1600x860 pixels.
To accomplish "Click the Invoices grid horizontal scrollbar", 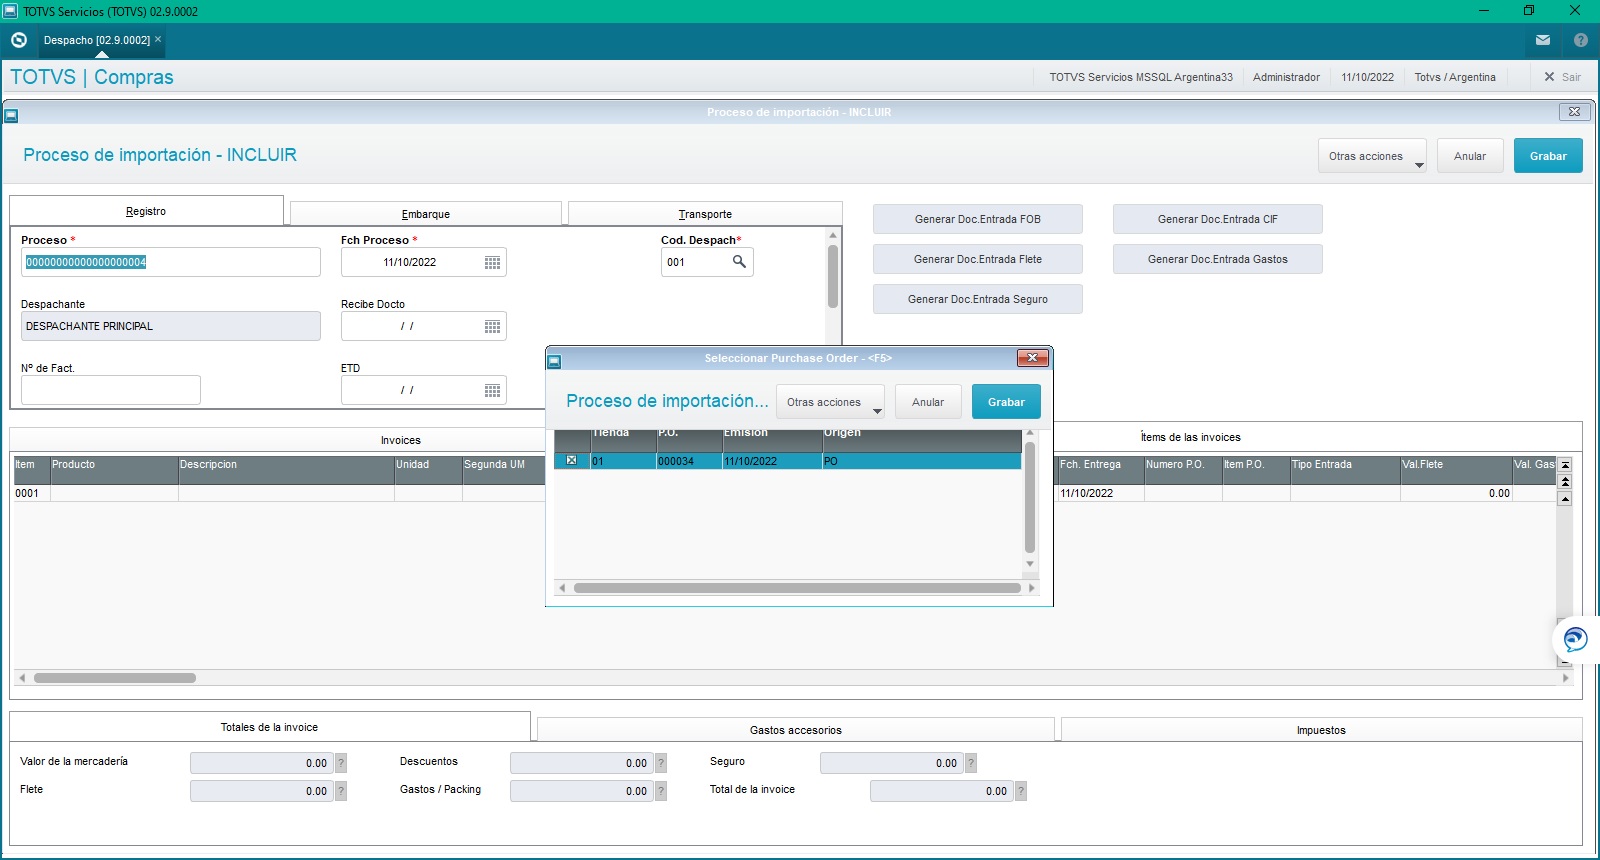I will point(115,678).
